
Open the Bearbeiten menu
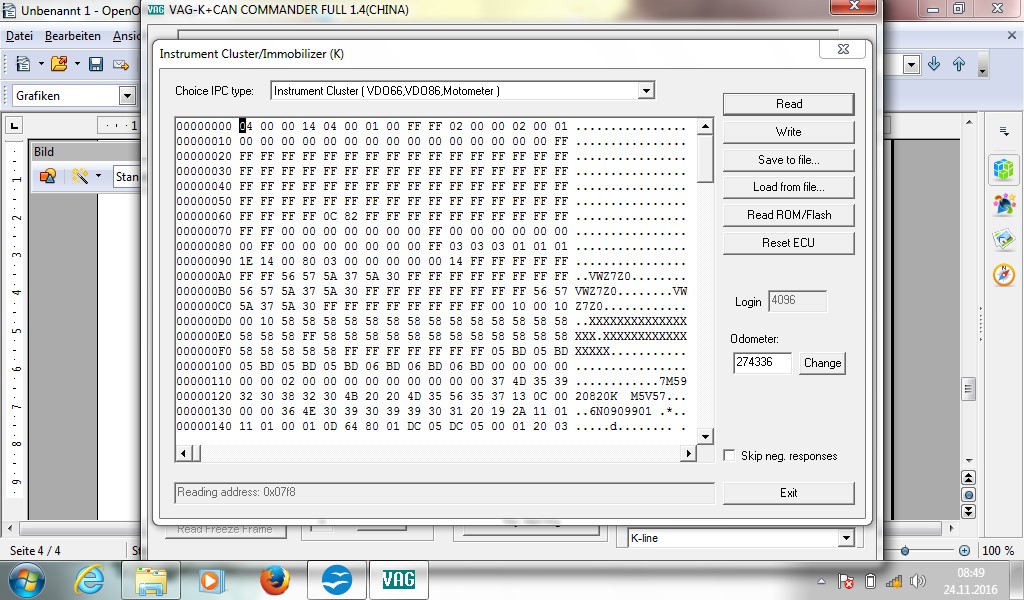[x=72, y=36]
